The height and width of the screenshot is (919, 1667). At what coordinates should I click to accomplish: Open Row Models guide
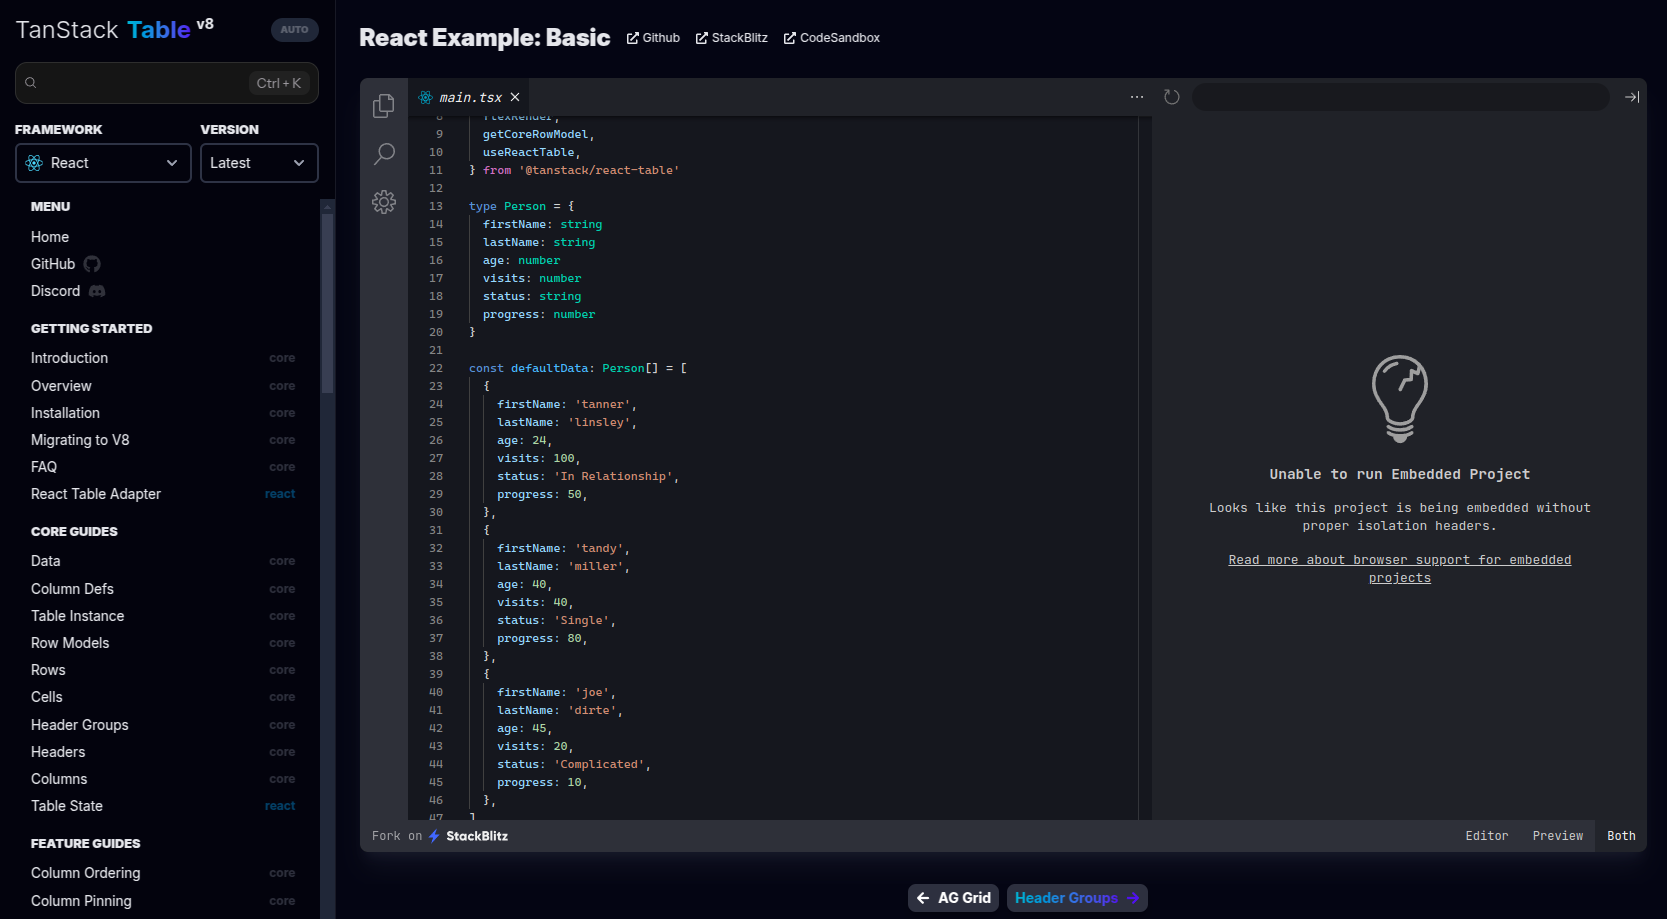pyautogui.click(x=163, y=643)
